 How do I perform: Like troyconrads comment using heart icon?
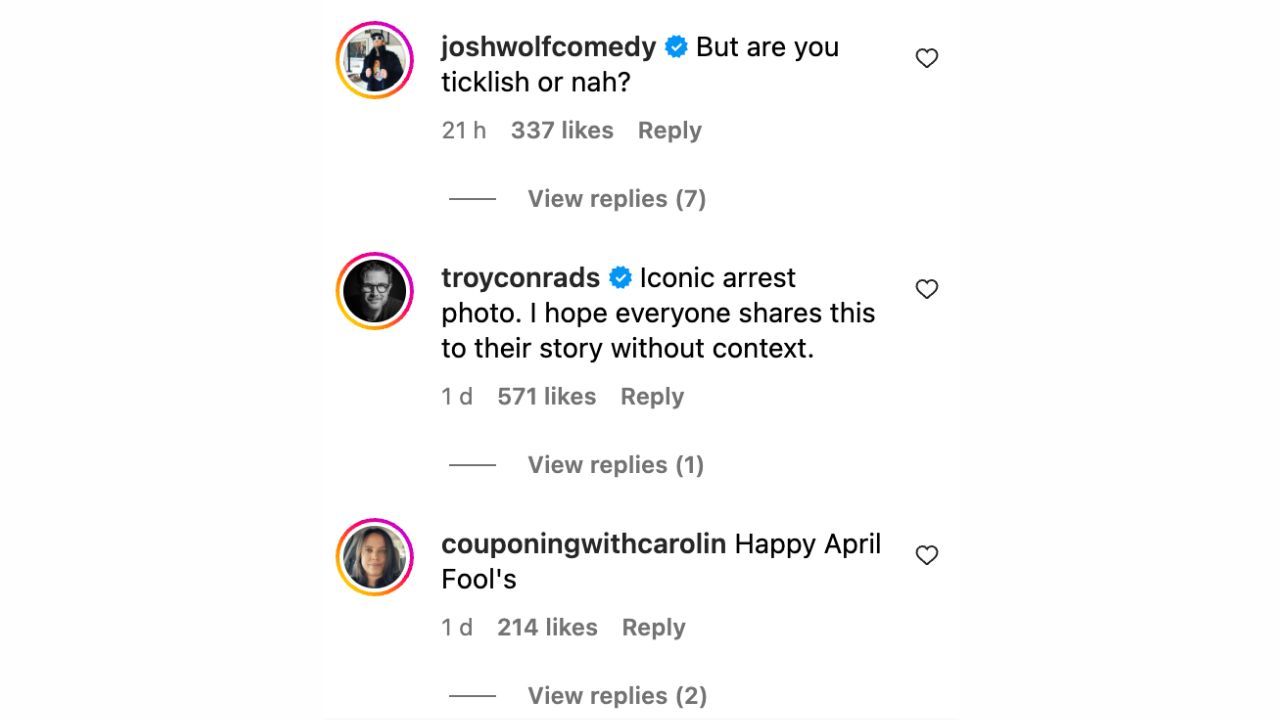pyautogui.click(x=927, y=289)
